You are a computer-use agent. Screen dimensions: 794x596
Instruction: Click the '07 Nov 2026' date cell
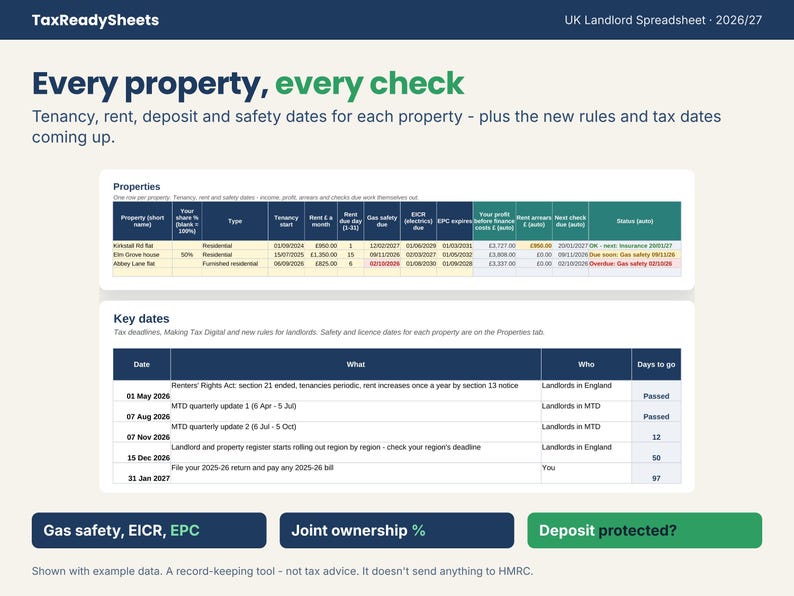[142, 432]
